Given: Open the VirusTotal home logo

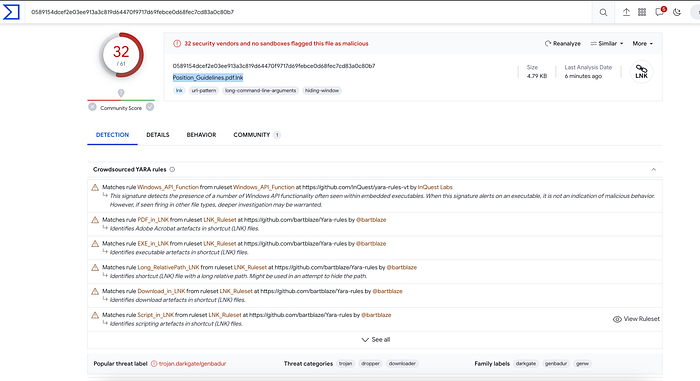Looking at the screenshot, I should coord(11,12).
